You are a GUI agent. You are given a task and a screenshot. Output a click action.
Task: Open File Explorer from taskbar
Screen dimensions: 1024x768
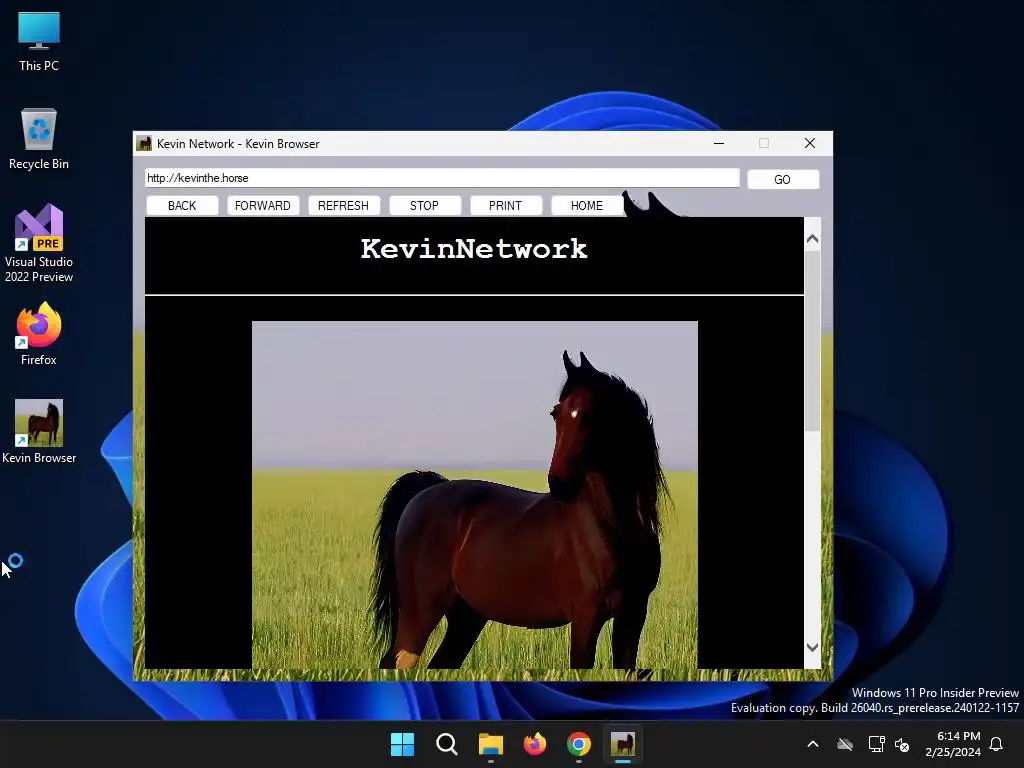coord(490,744)
